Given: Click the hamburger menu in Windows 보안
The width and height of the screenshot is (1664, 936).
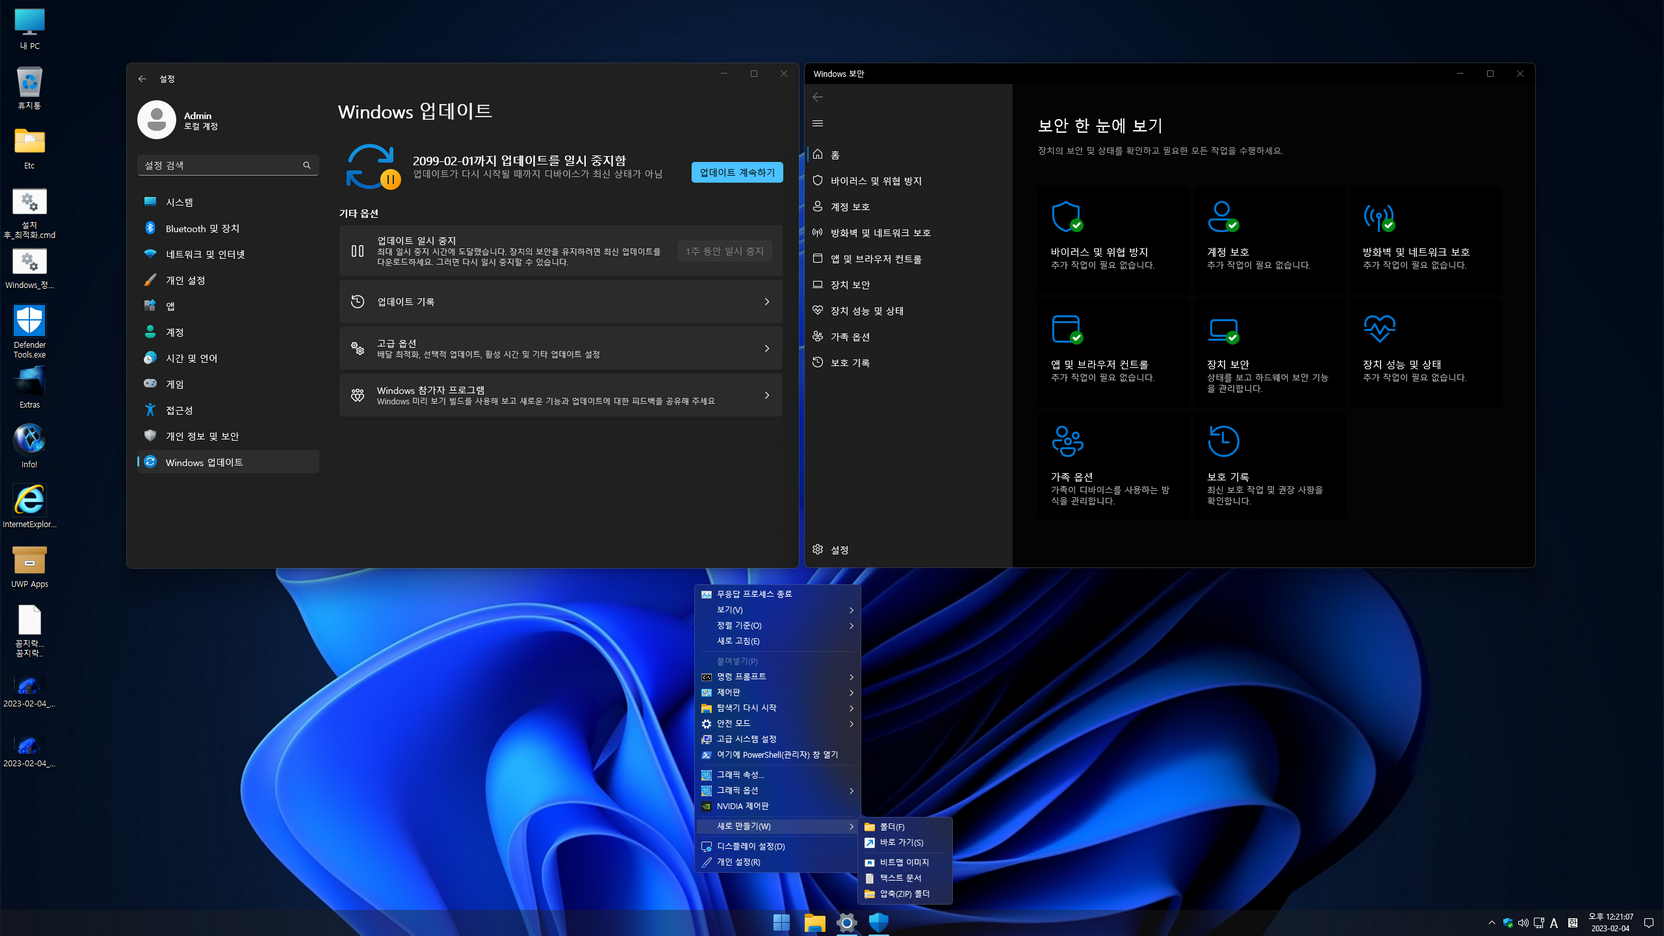Looking at the screenshot, I should 818,123.
